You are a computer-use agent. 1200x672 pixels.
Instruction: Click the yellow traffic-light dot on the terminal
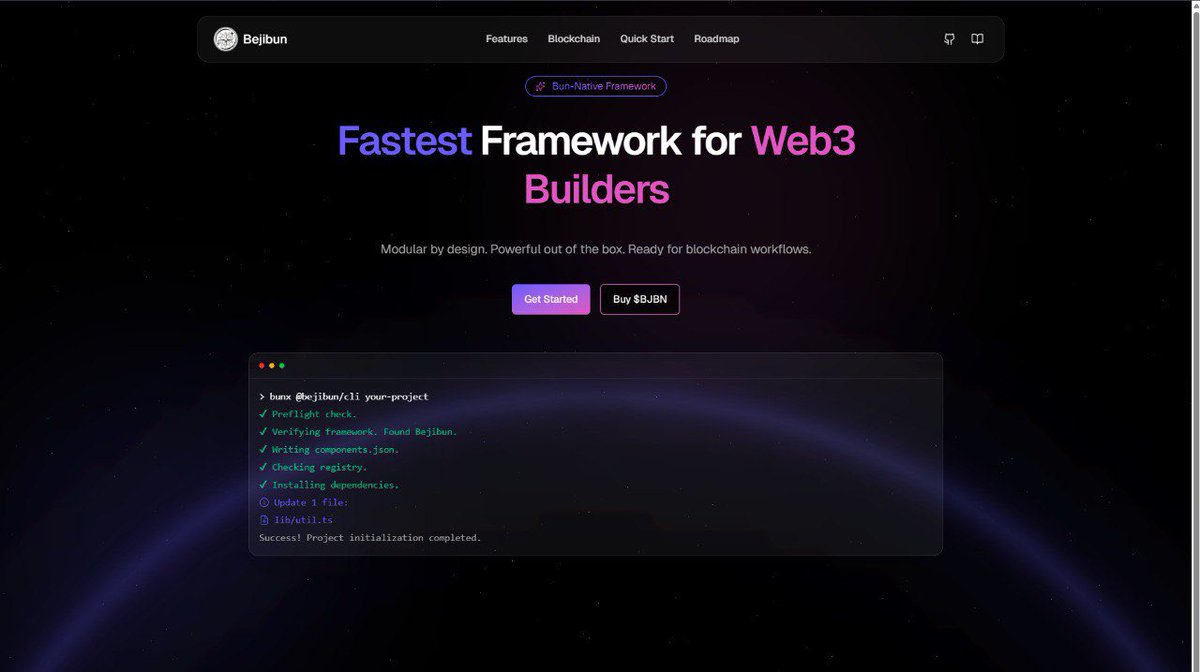coord(271,366)
